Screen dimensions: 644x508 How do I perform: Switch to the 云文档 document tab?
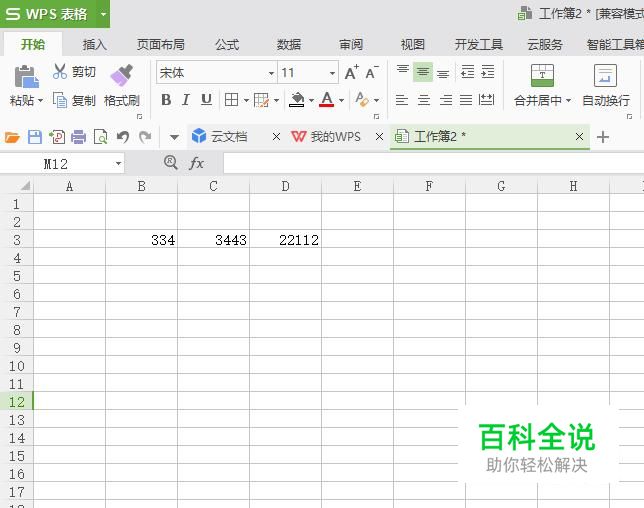tap(229, 136)
